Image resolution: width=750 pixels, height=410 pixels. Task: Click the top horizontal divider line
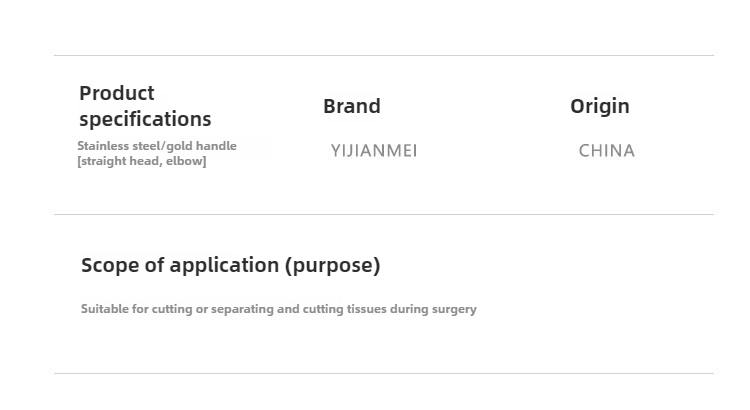pyautogui.click(x=384, y=56)
